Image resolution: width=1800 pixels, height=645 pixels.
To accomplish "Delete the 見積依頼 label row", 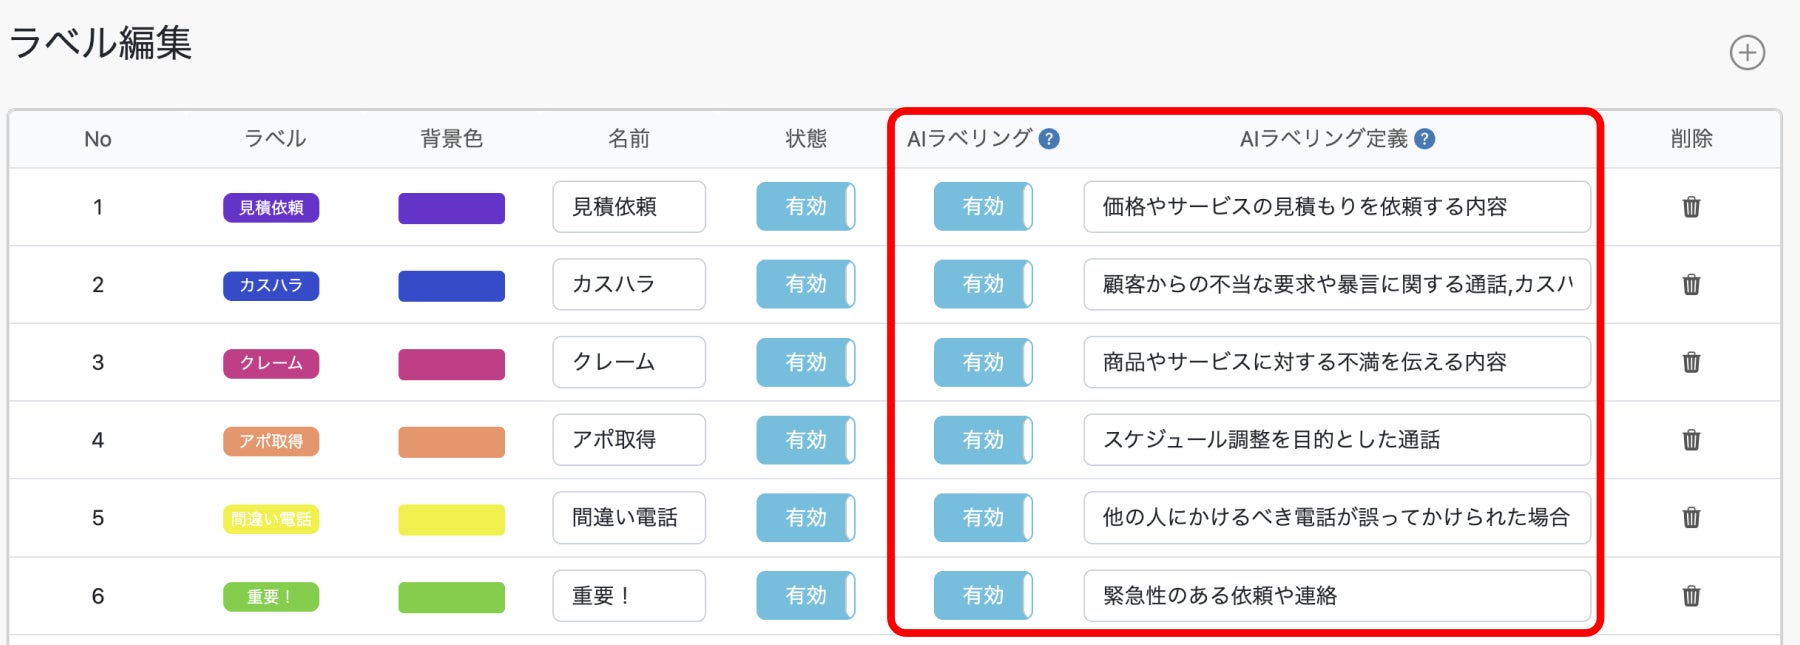I will click(1691, 207).
